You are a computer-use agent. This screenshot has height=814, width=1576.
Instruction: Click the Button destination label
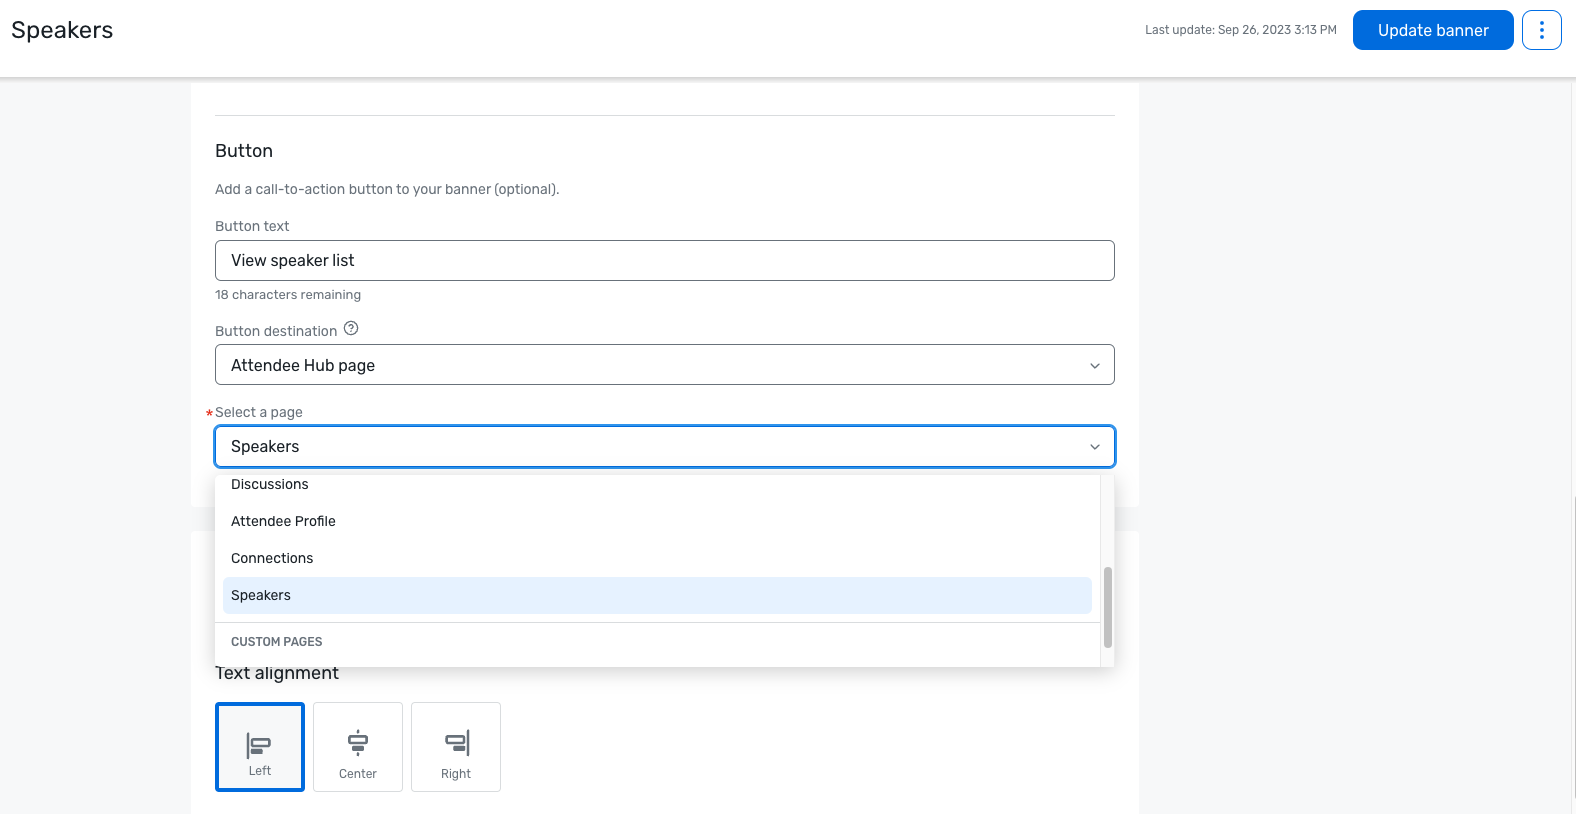(x=276, y=331)
